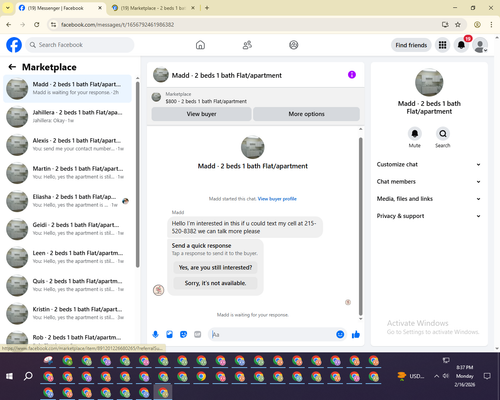Record a voice clip with microphone icon
Viewport: 500px width, 400px height.
(x=155, y=334)
